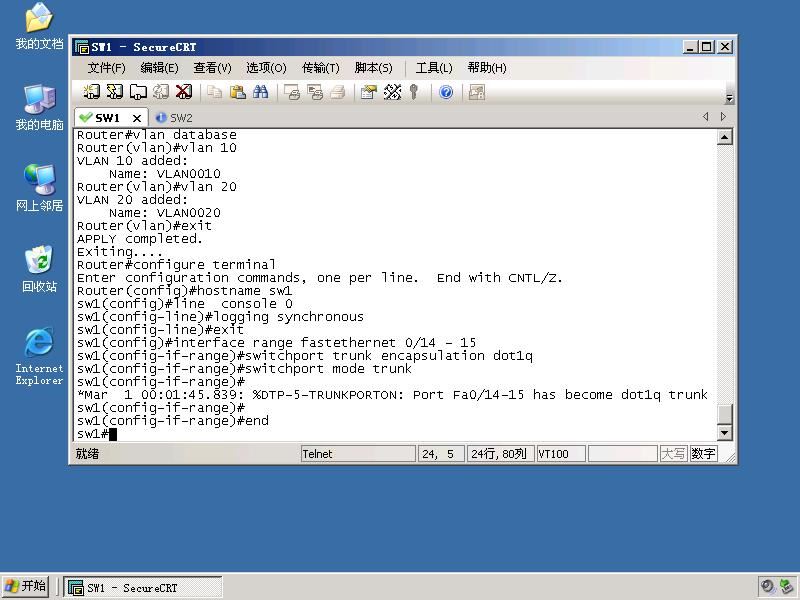Image resolution: width=800 pixels, height=600 pixels.
Task: Close the SW1 tab with its X
Action: [137, 118]
